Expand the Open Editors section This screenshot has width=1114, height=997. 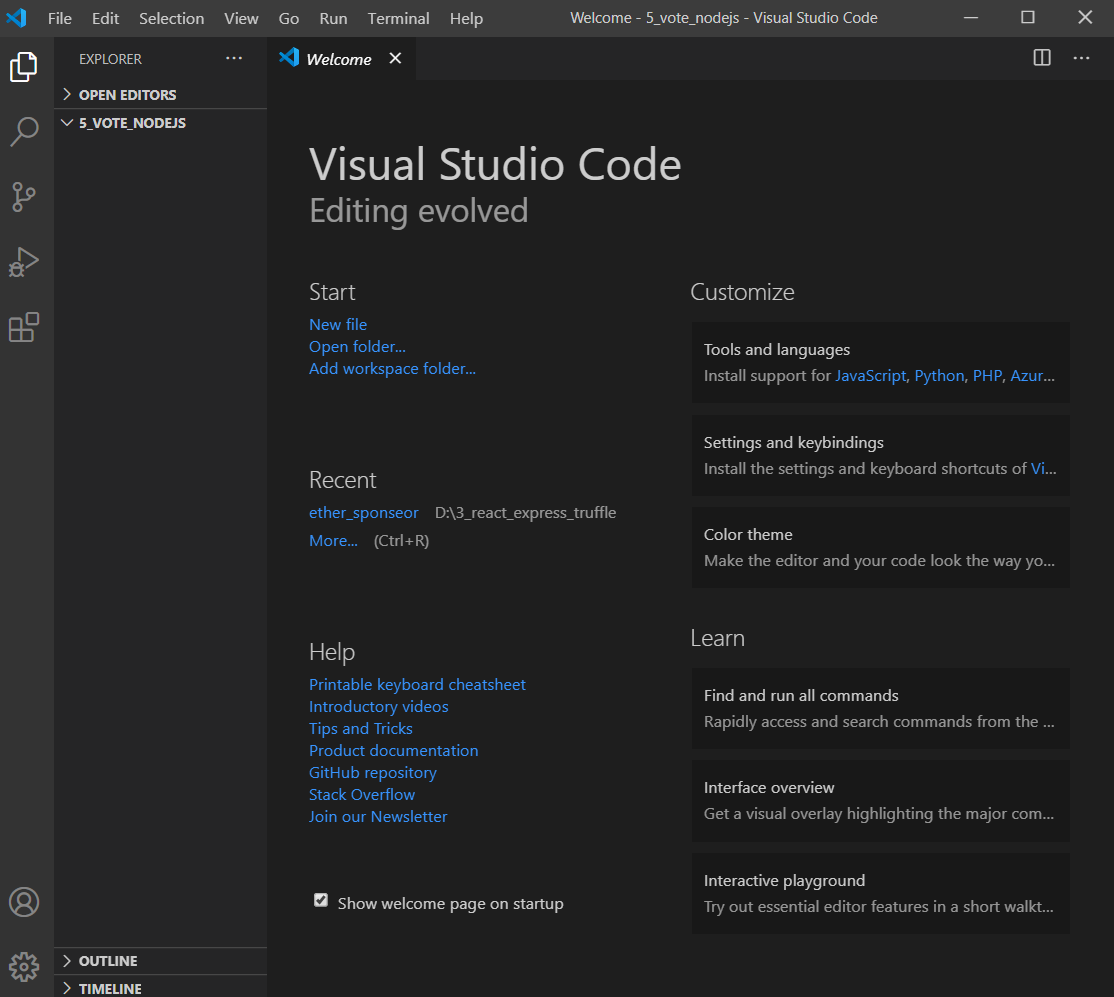tap(127, 95)
